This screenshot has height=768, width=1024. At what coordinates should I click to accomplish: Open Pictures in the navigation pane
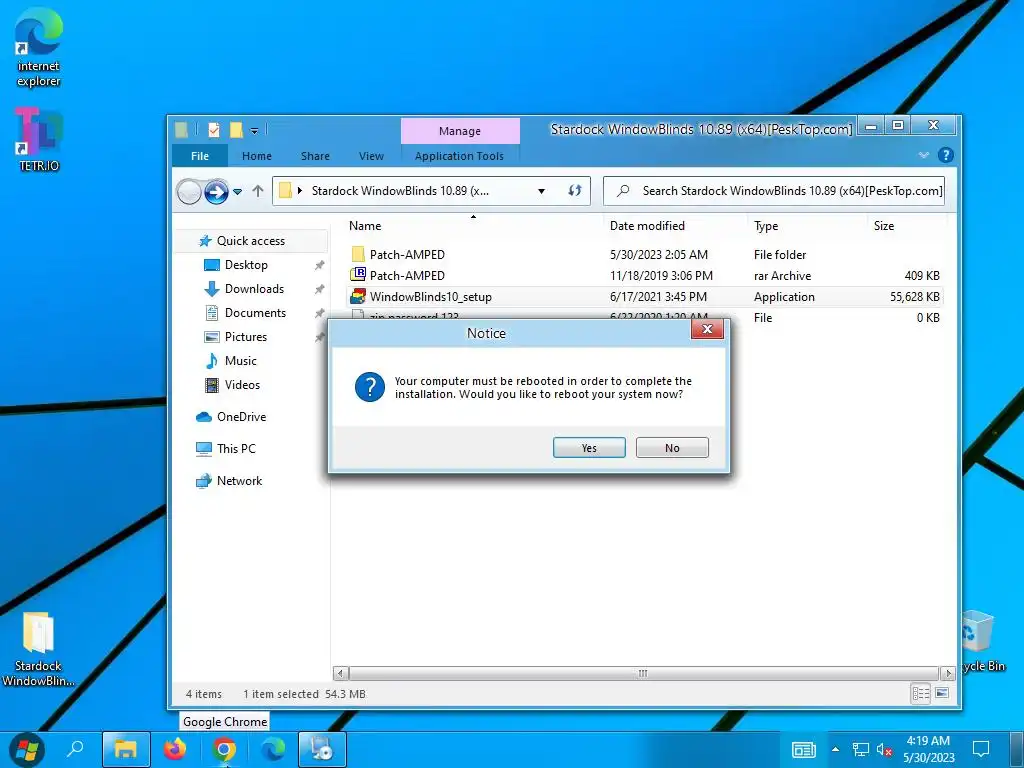pyautogui.click(x=246, y=337)
